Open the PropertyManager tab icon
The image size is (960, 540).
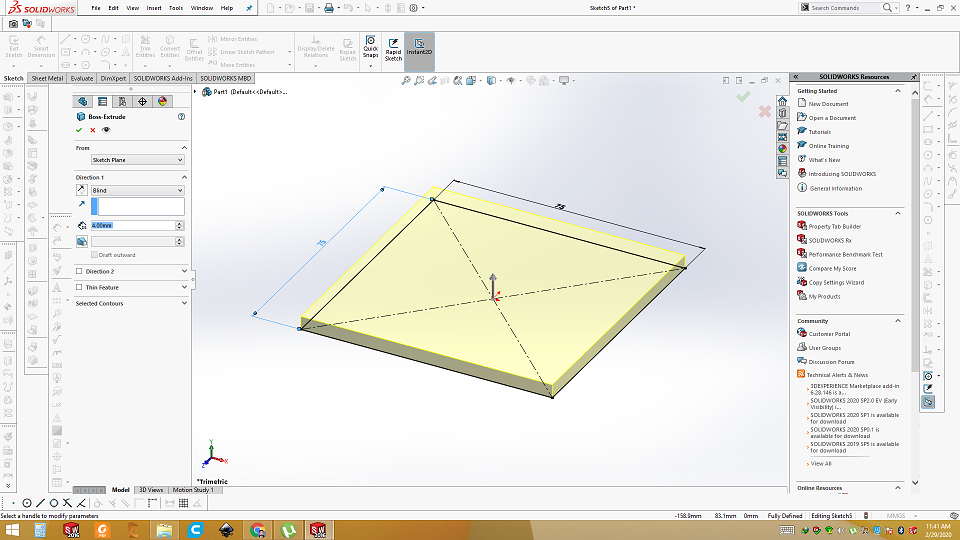[x=102, y=102]
